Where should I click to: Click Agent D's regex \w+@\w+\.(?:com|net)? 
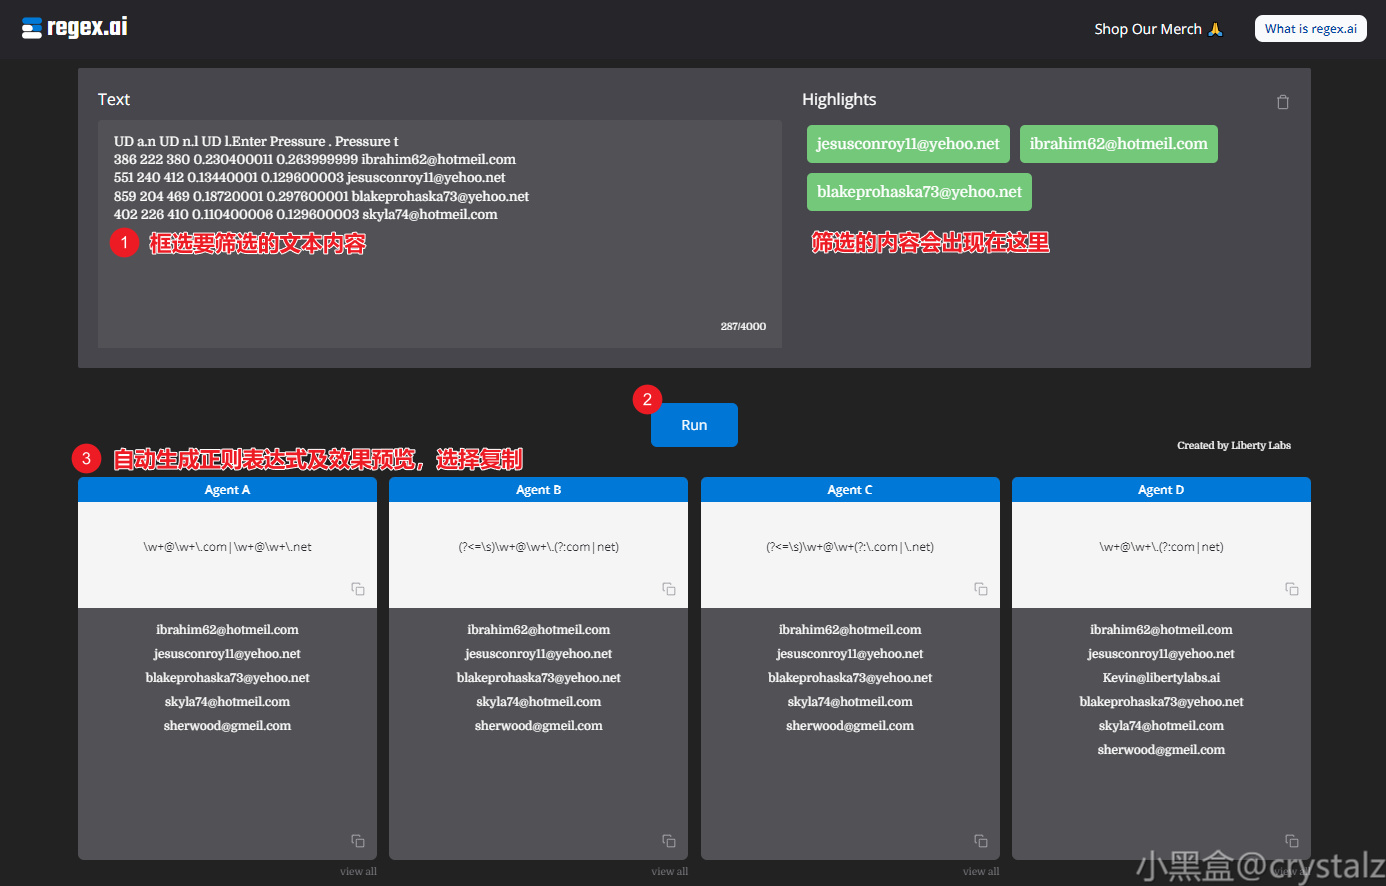(x=1161, y=547)
